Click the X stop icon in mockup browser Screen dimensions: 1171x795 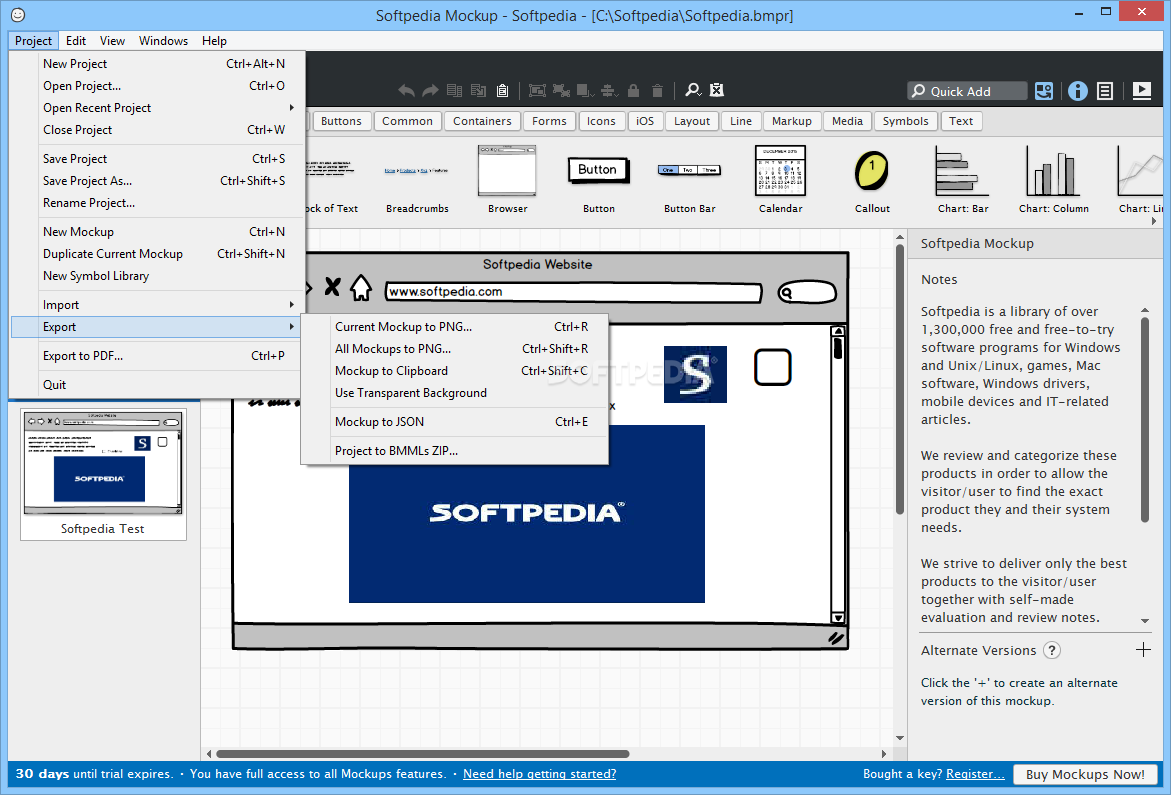(332, 287)
